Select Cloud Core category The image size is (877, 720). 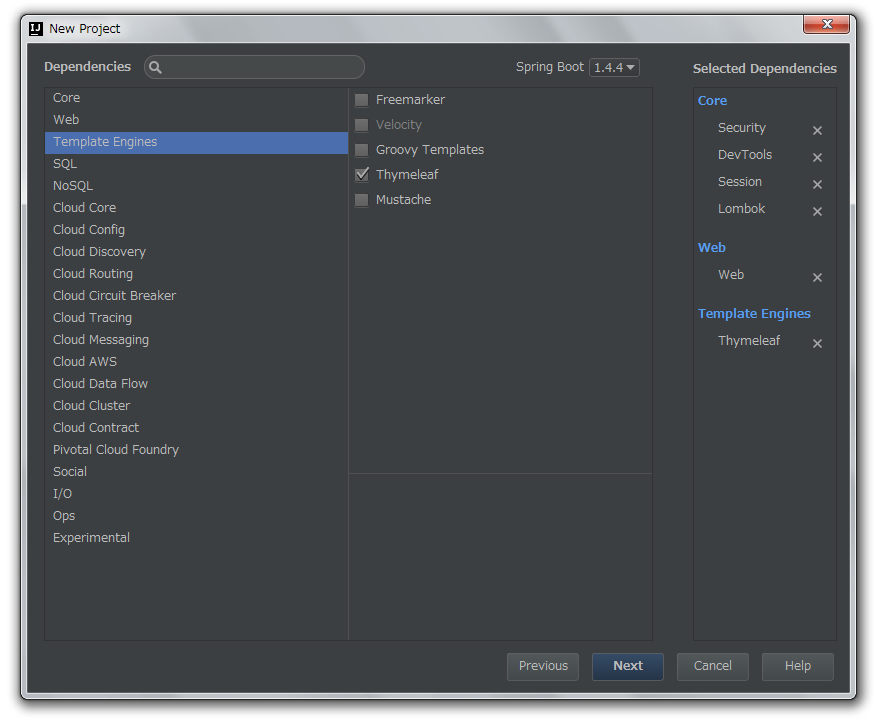pyautogui.click(x=196, y=208)
